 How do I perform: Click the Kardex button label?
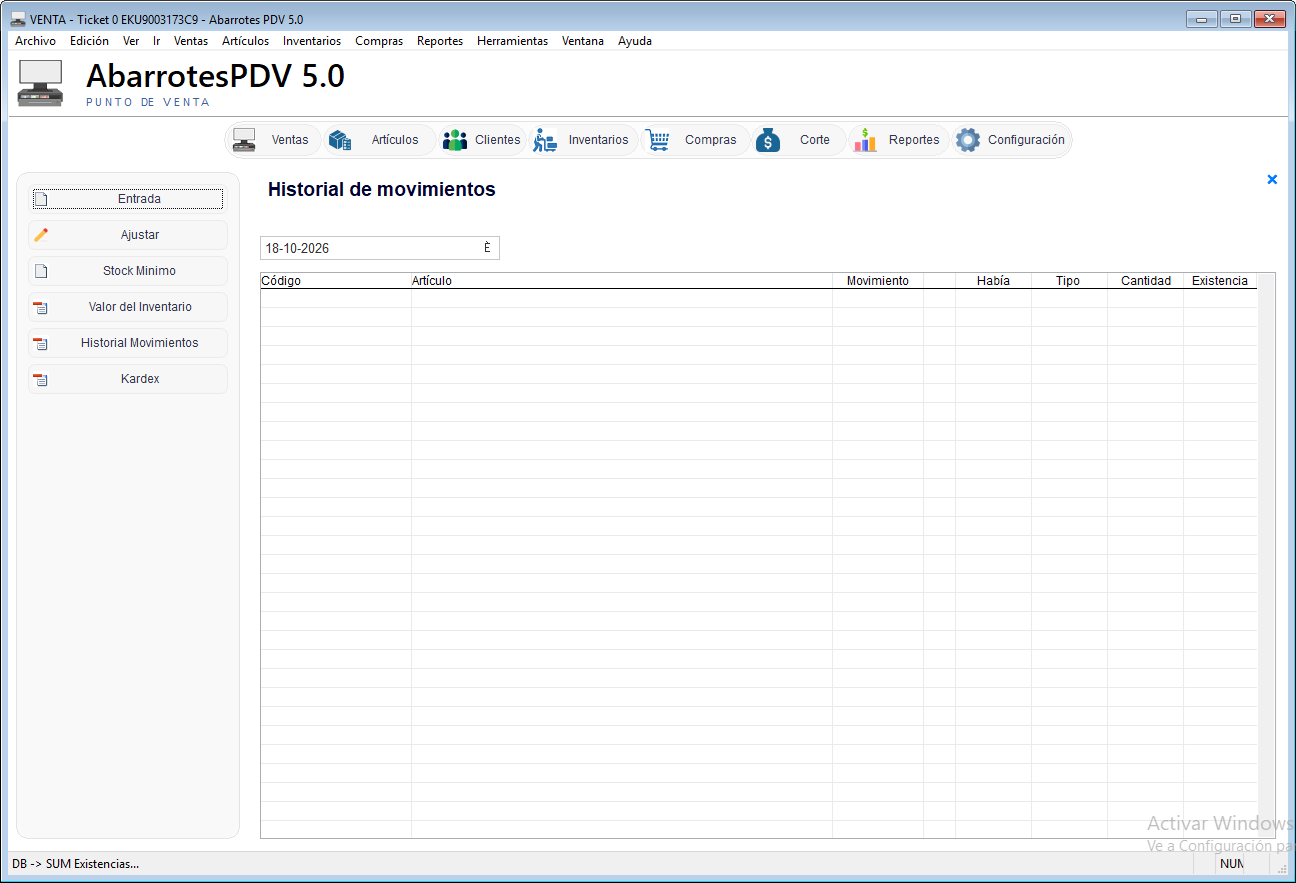140,379
